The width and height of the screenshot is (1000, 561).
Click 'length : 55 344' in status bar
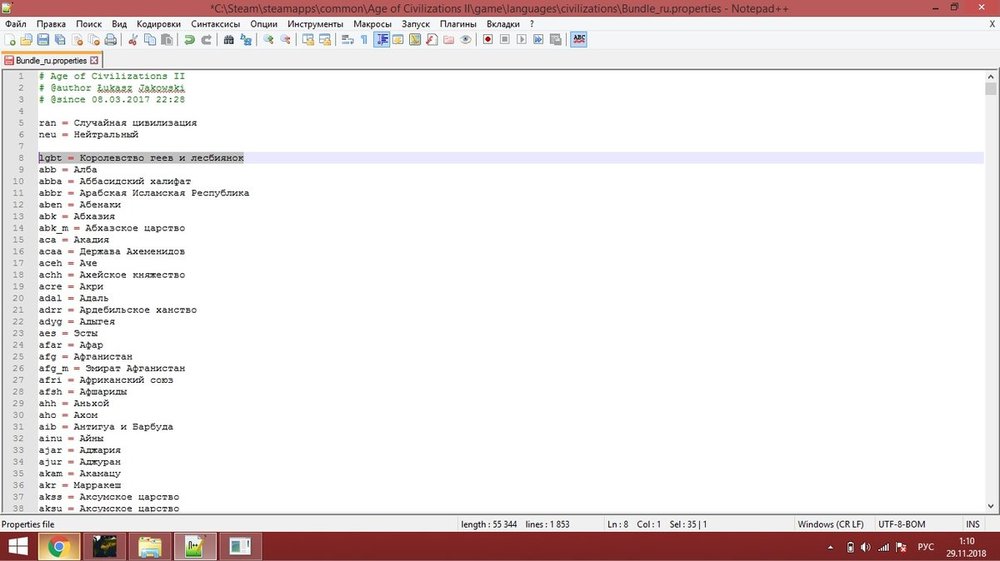[x=489, y=524]
